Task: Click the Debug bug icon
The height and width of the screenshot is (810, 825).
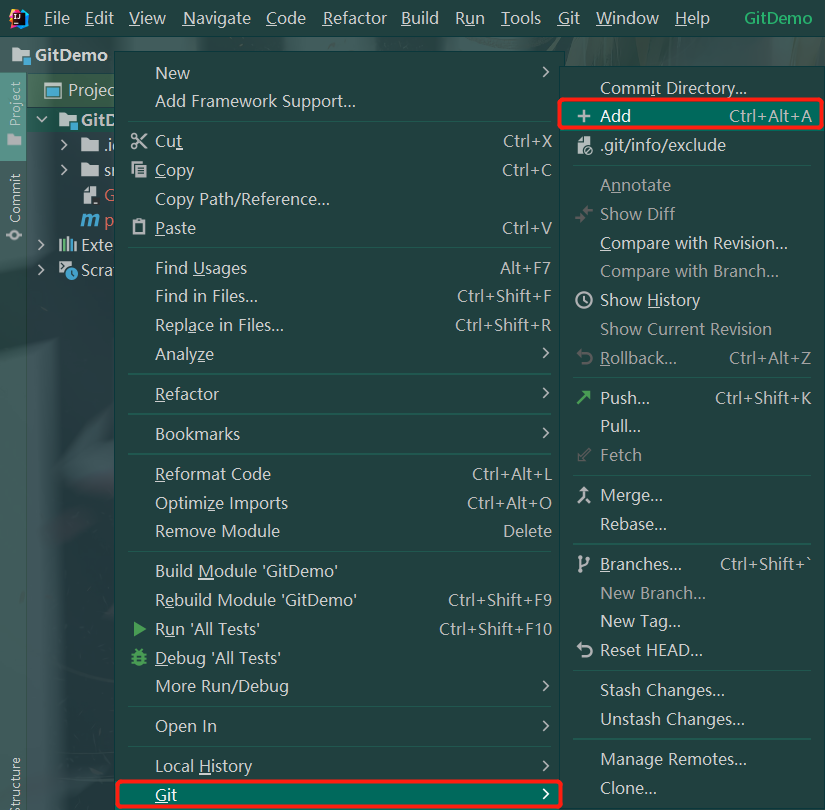Action: point(139,657)
